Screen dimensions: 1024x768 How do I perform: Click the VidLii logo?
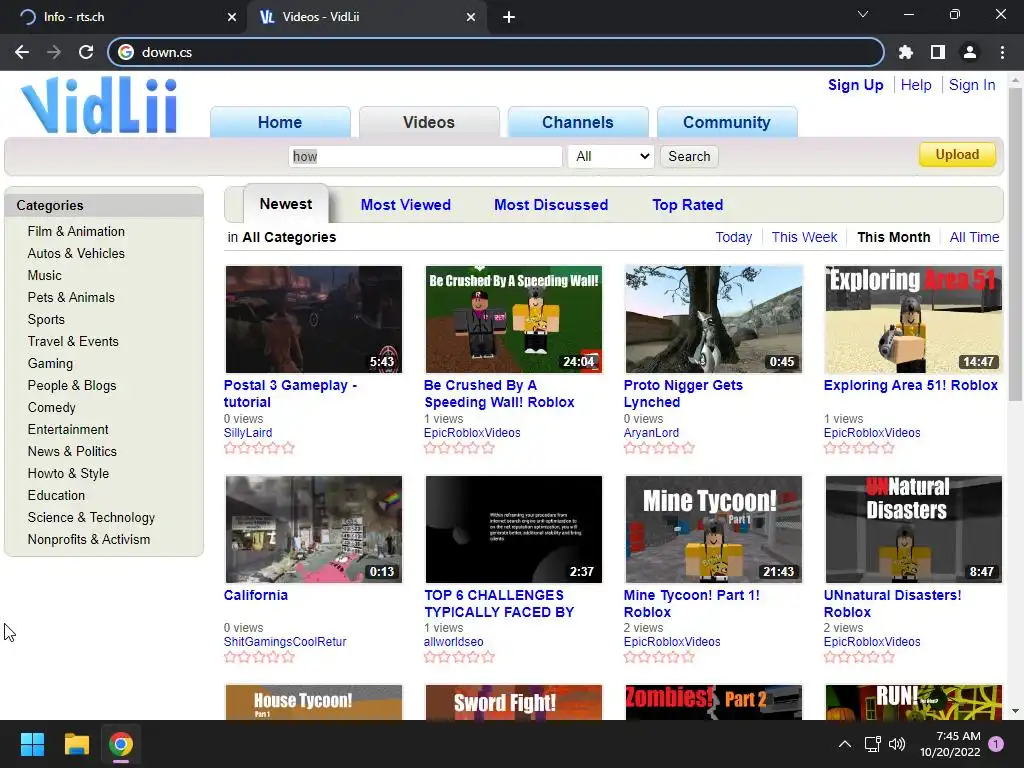tap(99, 105)
